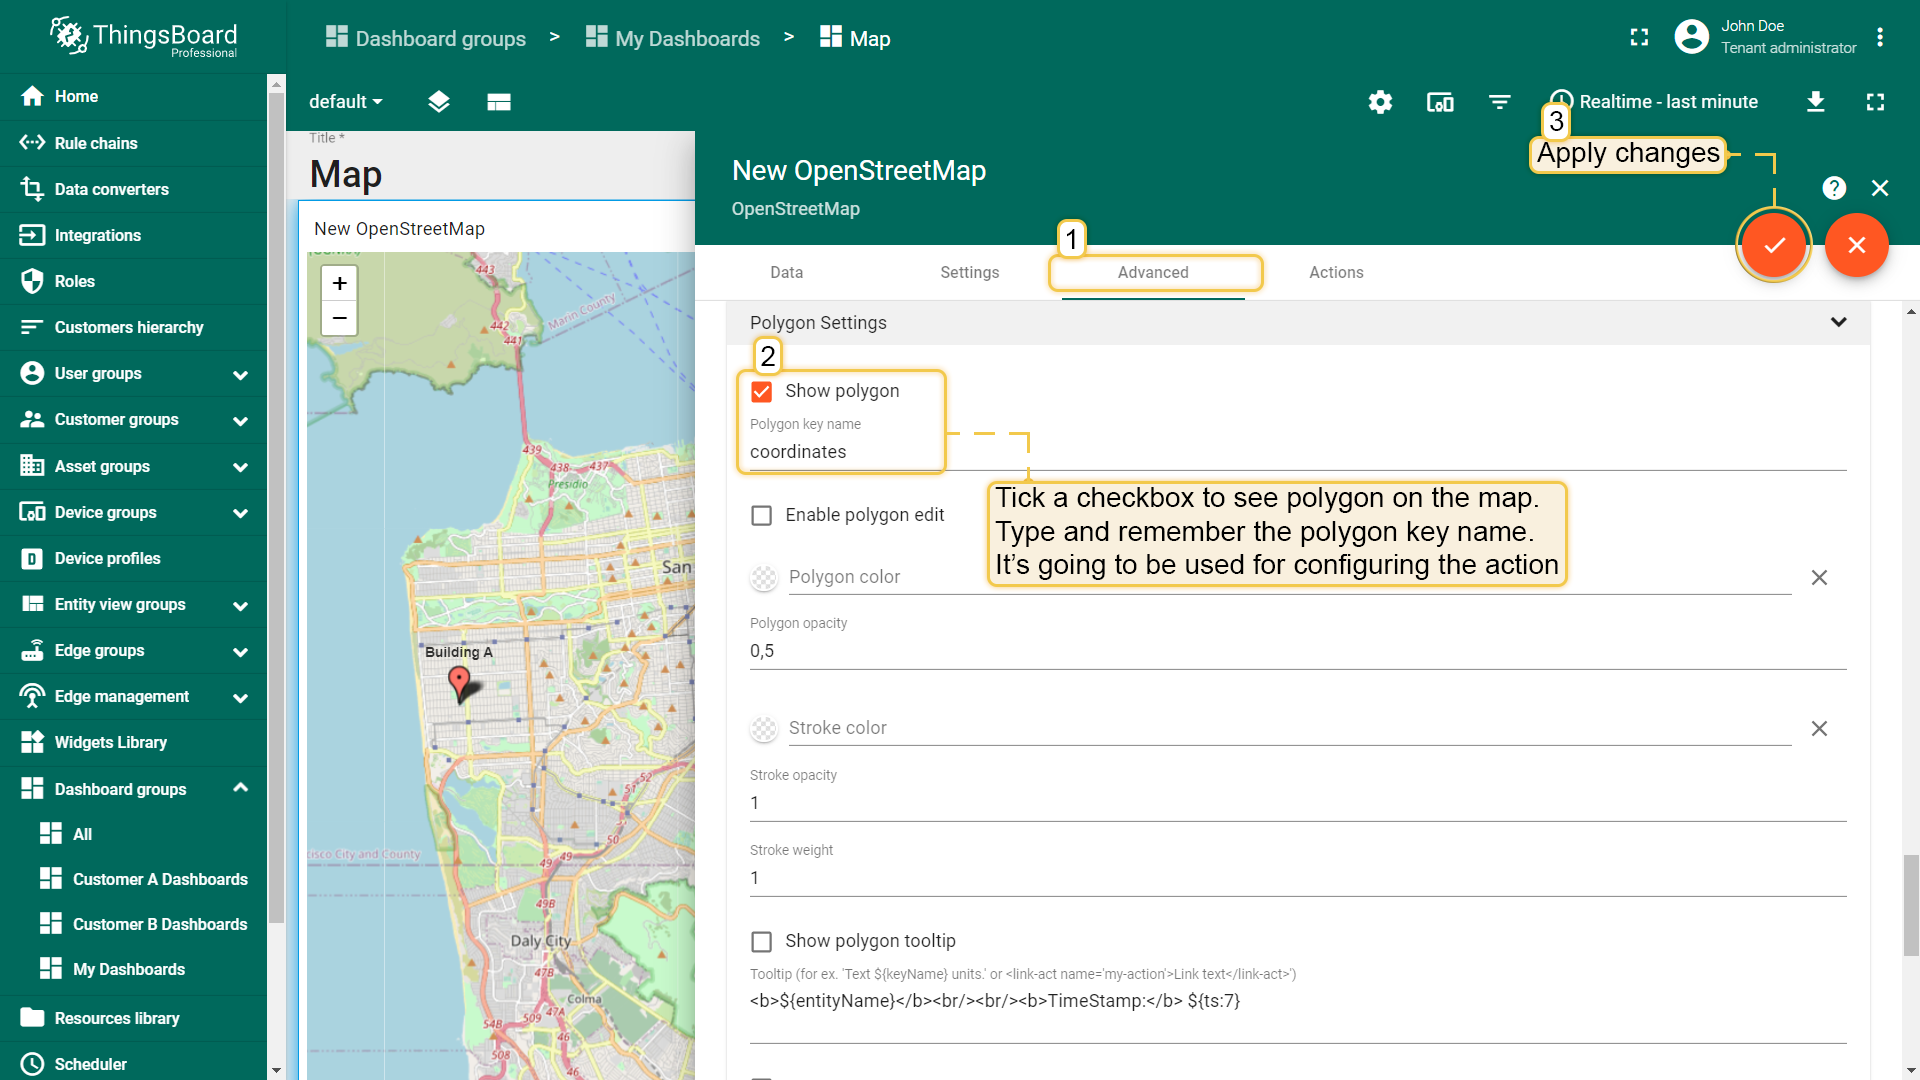The width and height of the screenshot is (1920, 1080).
Task: Export dashboard with download icon
Action: [1816, 102]
